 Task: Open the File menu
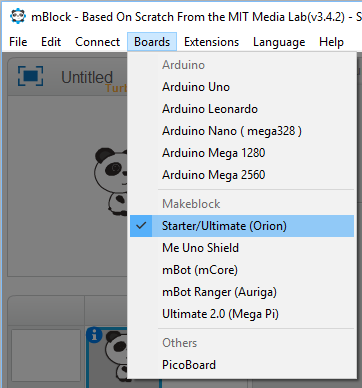point(18,42)
